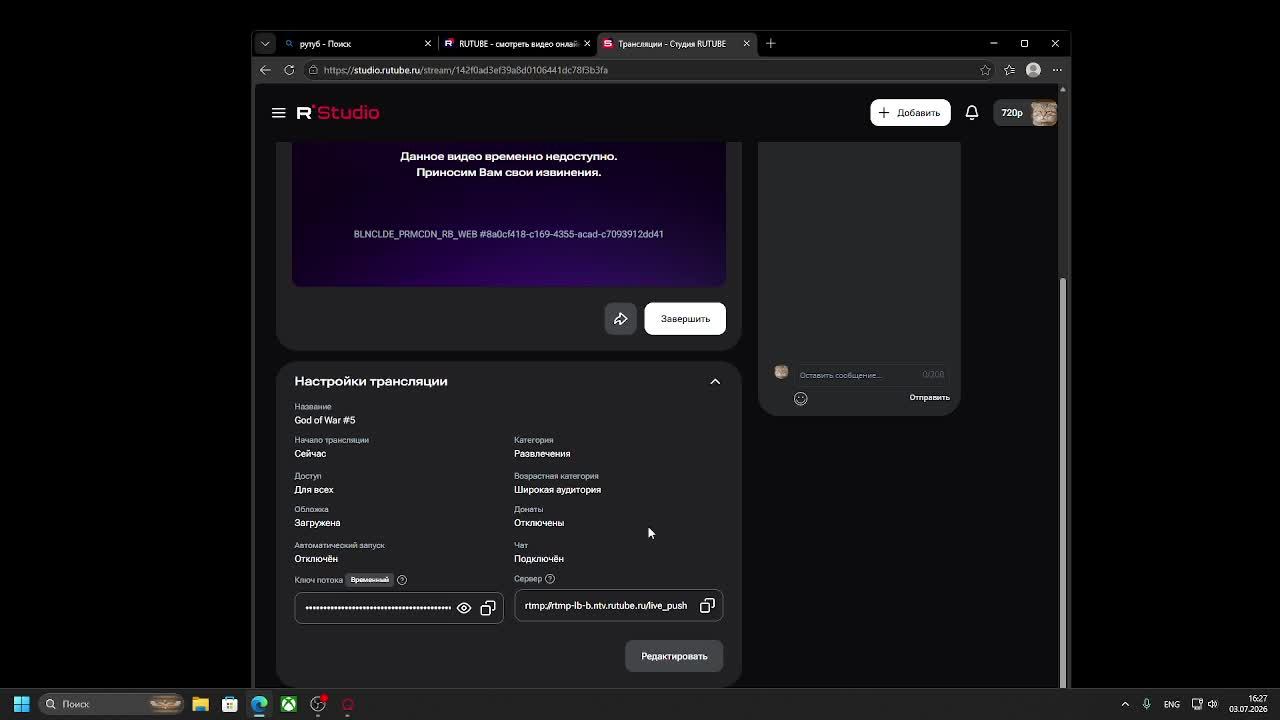Show hidden system tray icons

coord(1125,704)
